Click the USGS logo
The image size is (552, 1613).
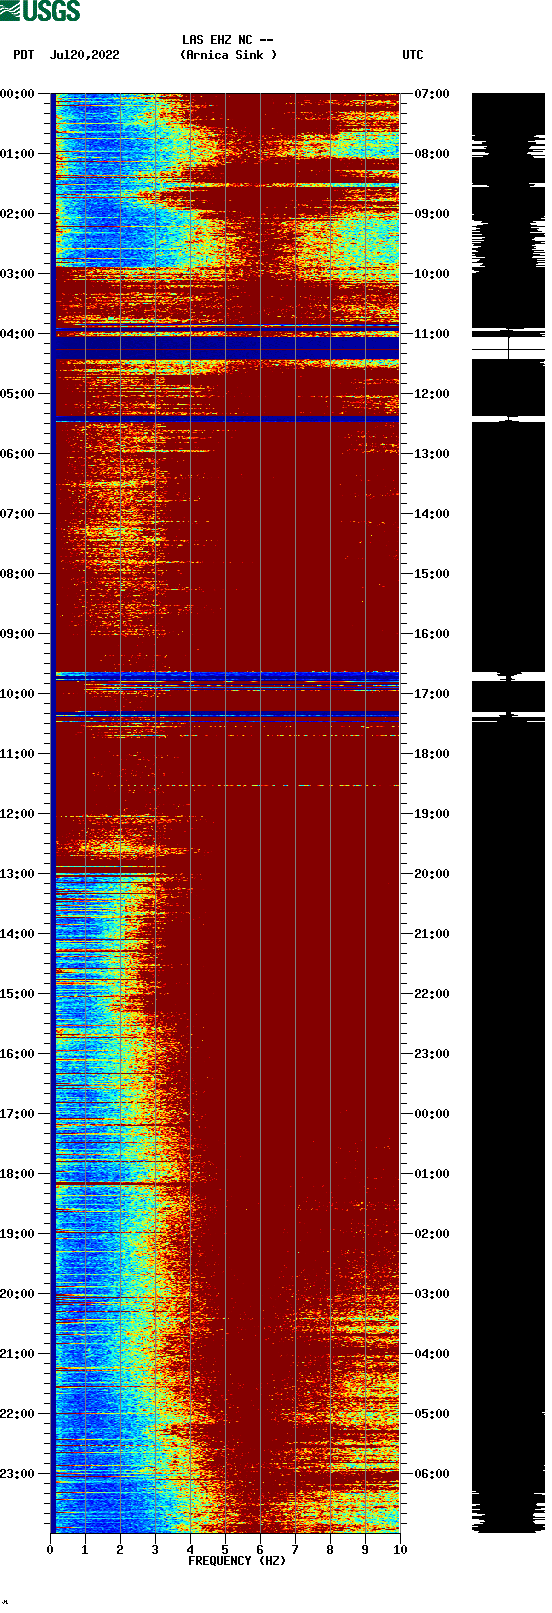tap(40, 11)
